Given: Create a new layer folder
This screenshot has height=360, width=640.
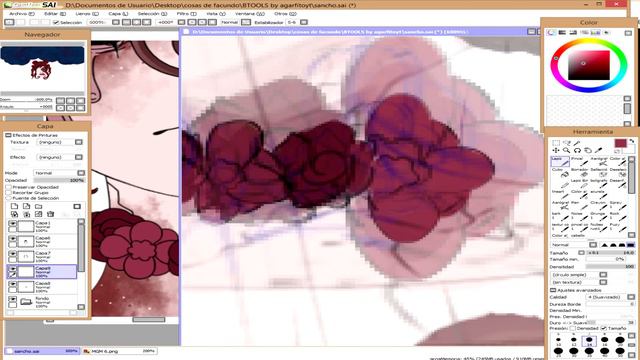Looking at the screenshot, I should click(39, 206).
